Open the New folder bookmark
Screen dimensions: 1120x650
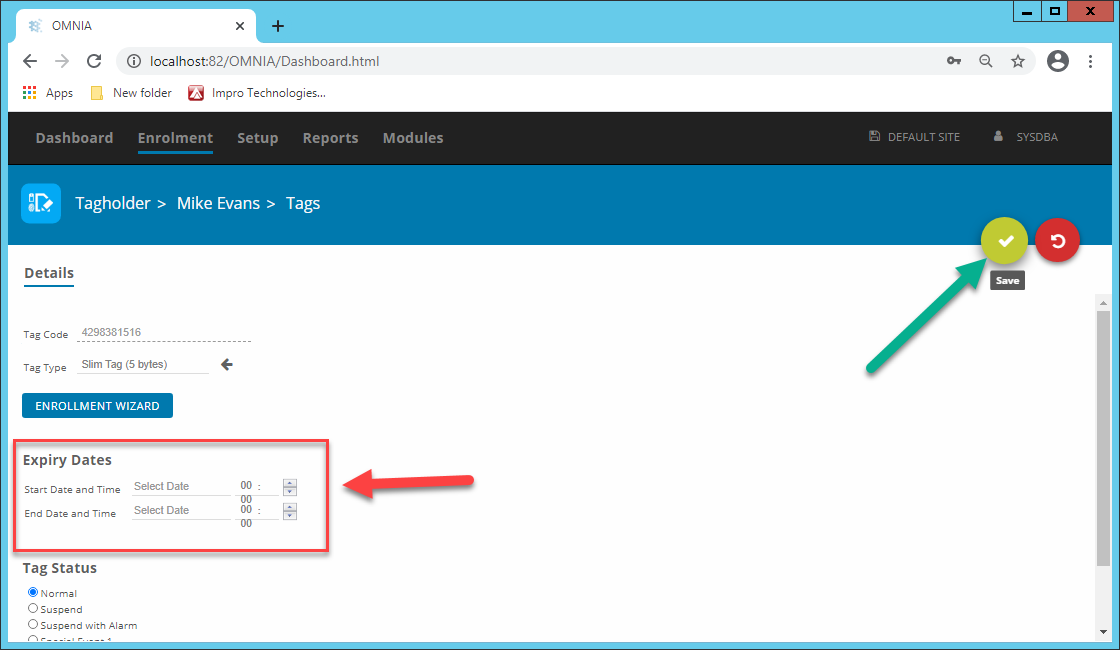(131, 93)
